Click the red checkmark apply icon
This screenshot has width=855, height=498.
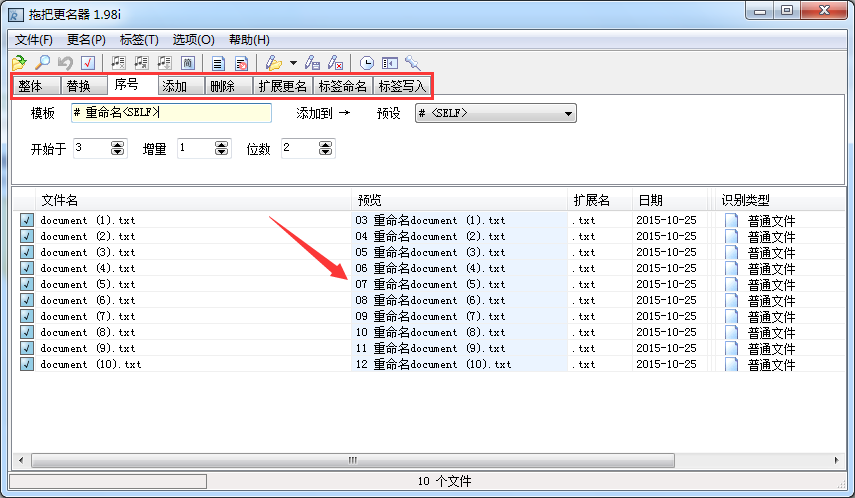[88, 63]
